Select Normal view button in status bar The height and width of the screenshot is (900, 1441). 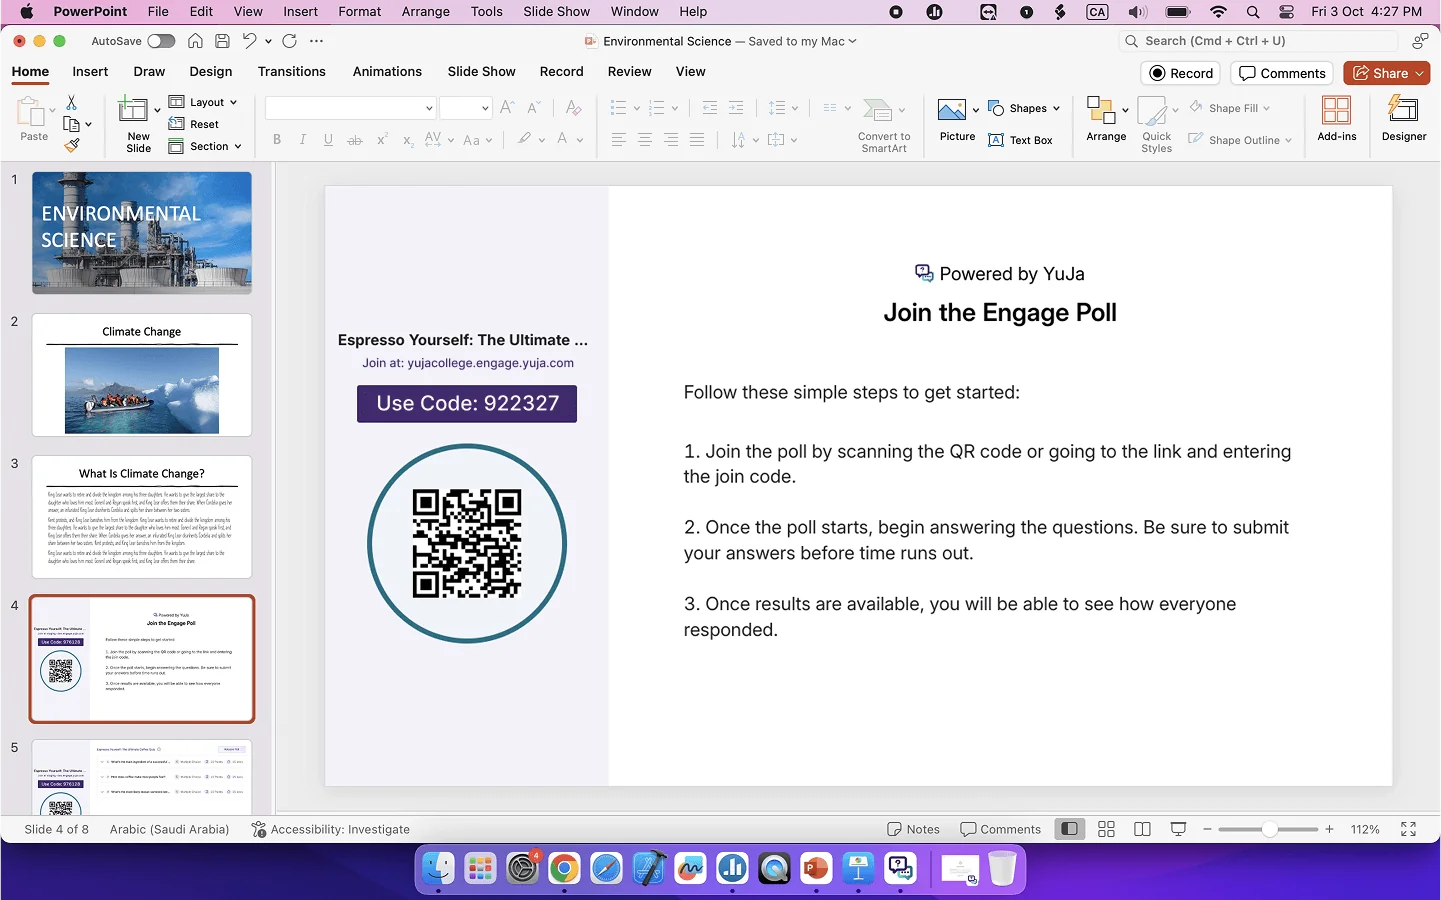coord(1070,829)
